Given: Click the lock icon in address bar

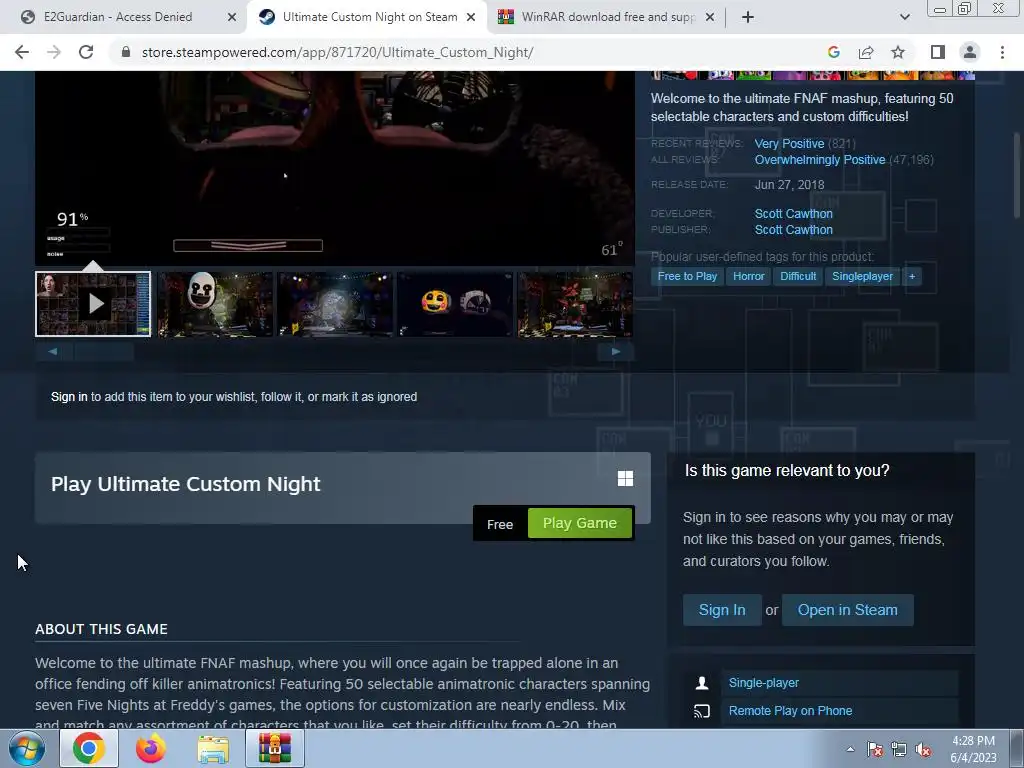Looking at the screenshot, I should pos(126,52).
